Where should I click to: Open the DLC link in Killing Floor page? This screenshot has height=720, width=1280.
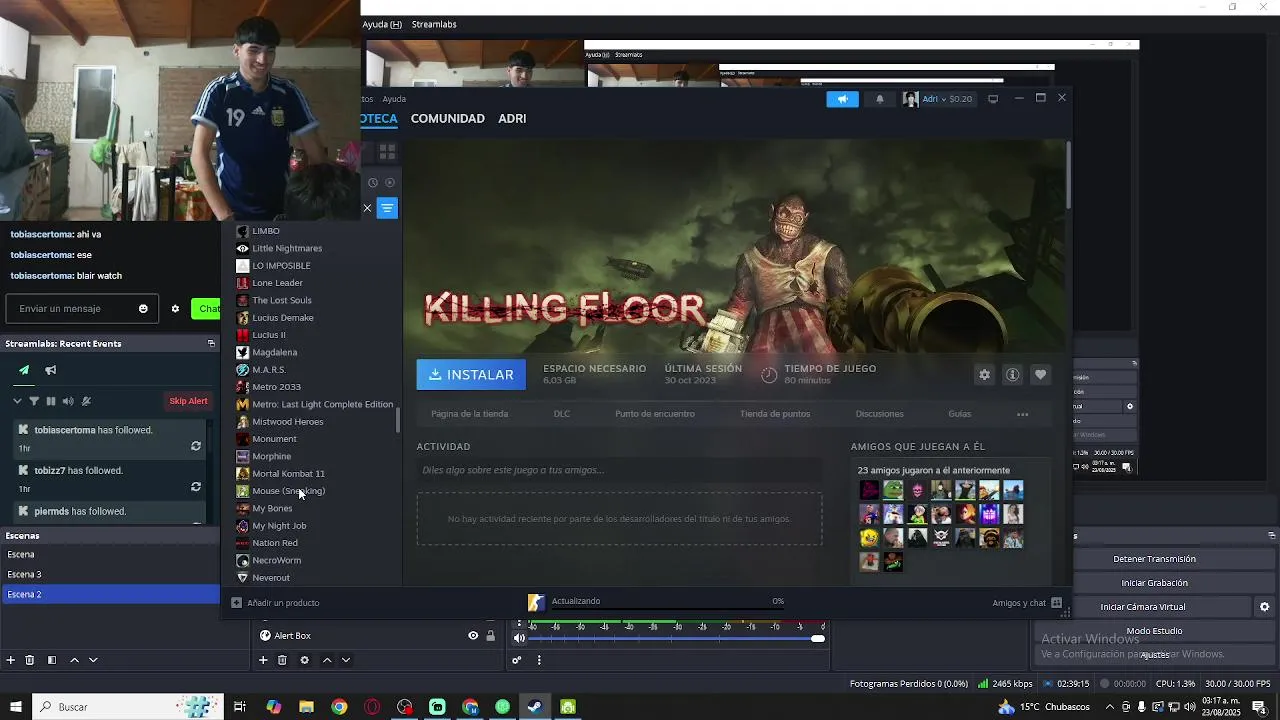pos(562,414)
